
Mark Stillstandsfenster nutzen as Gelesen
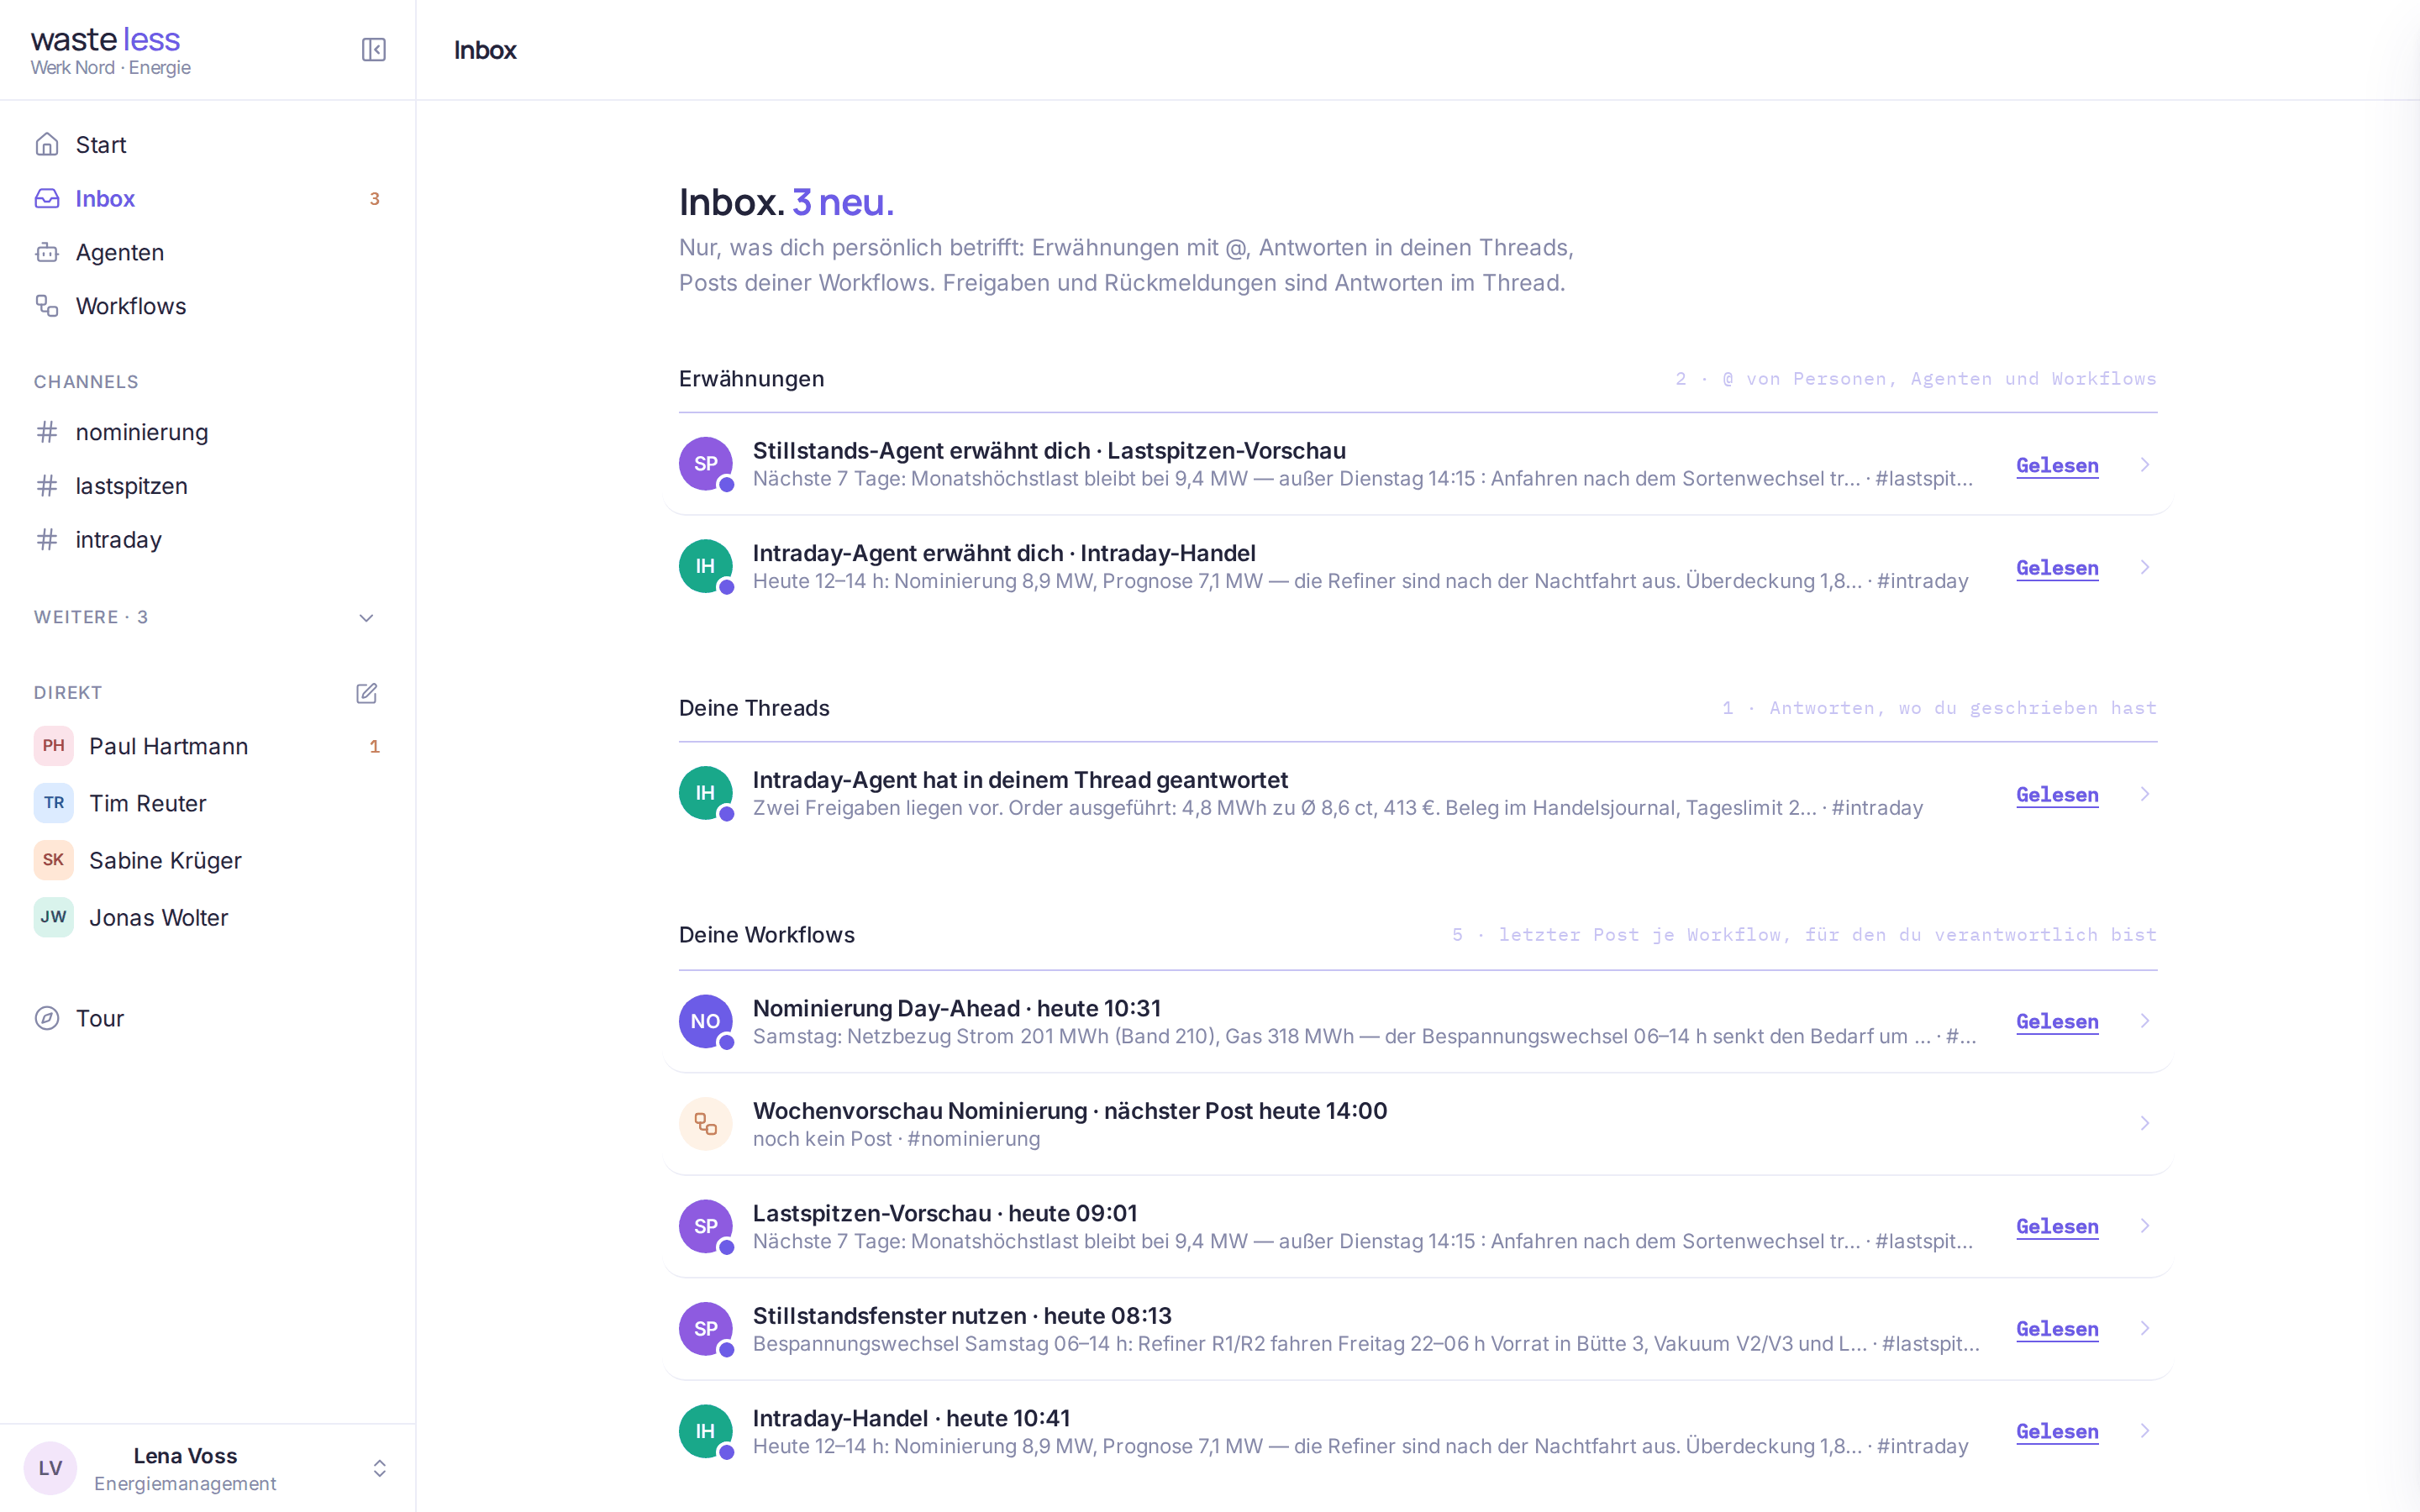(x=2057, y=1330)
